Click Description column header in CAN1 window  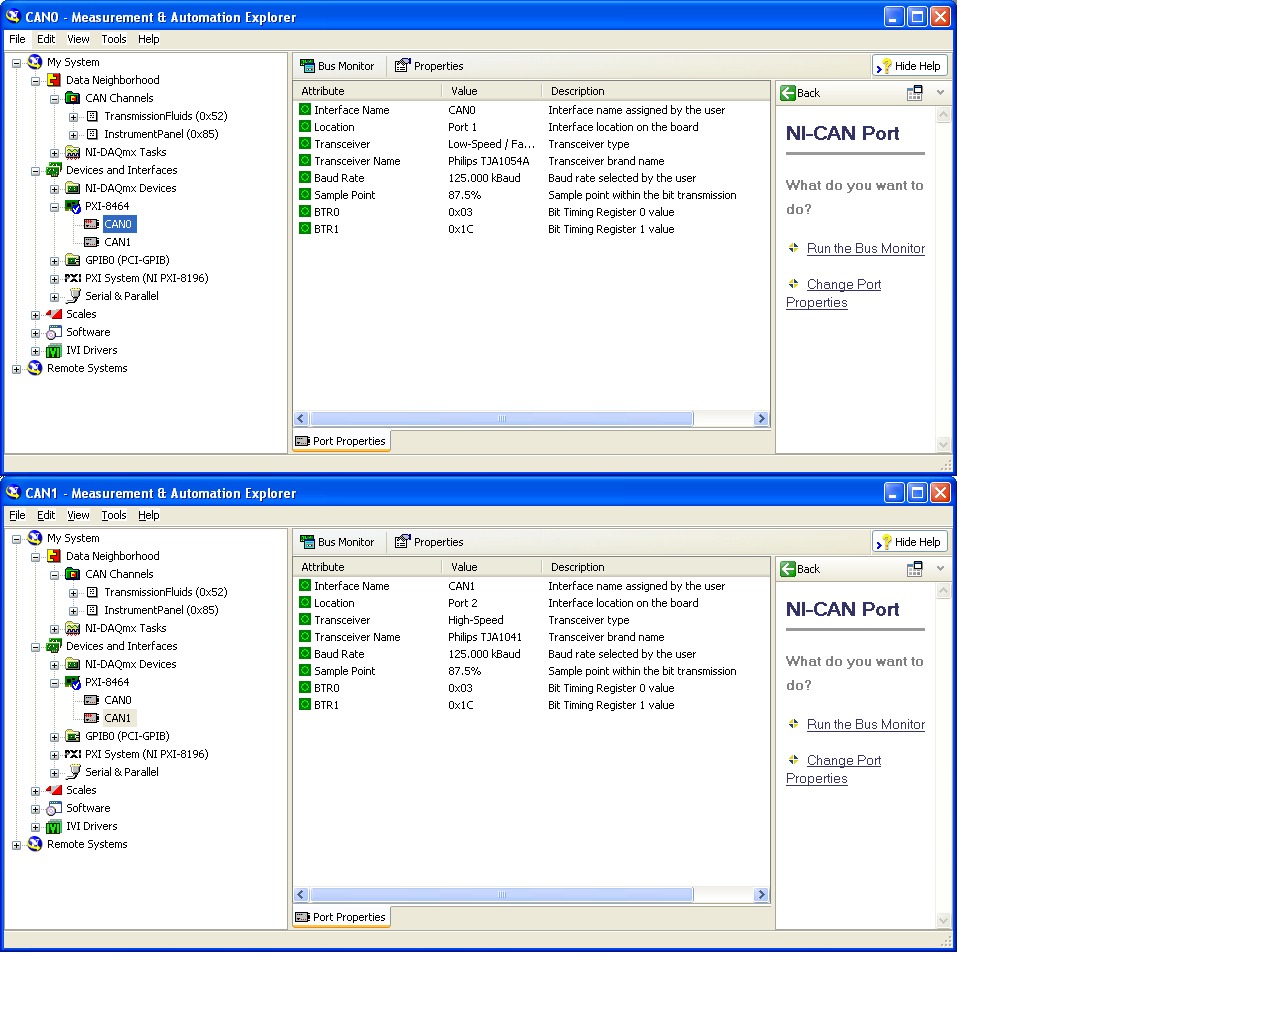click(x=655, y=567)
